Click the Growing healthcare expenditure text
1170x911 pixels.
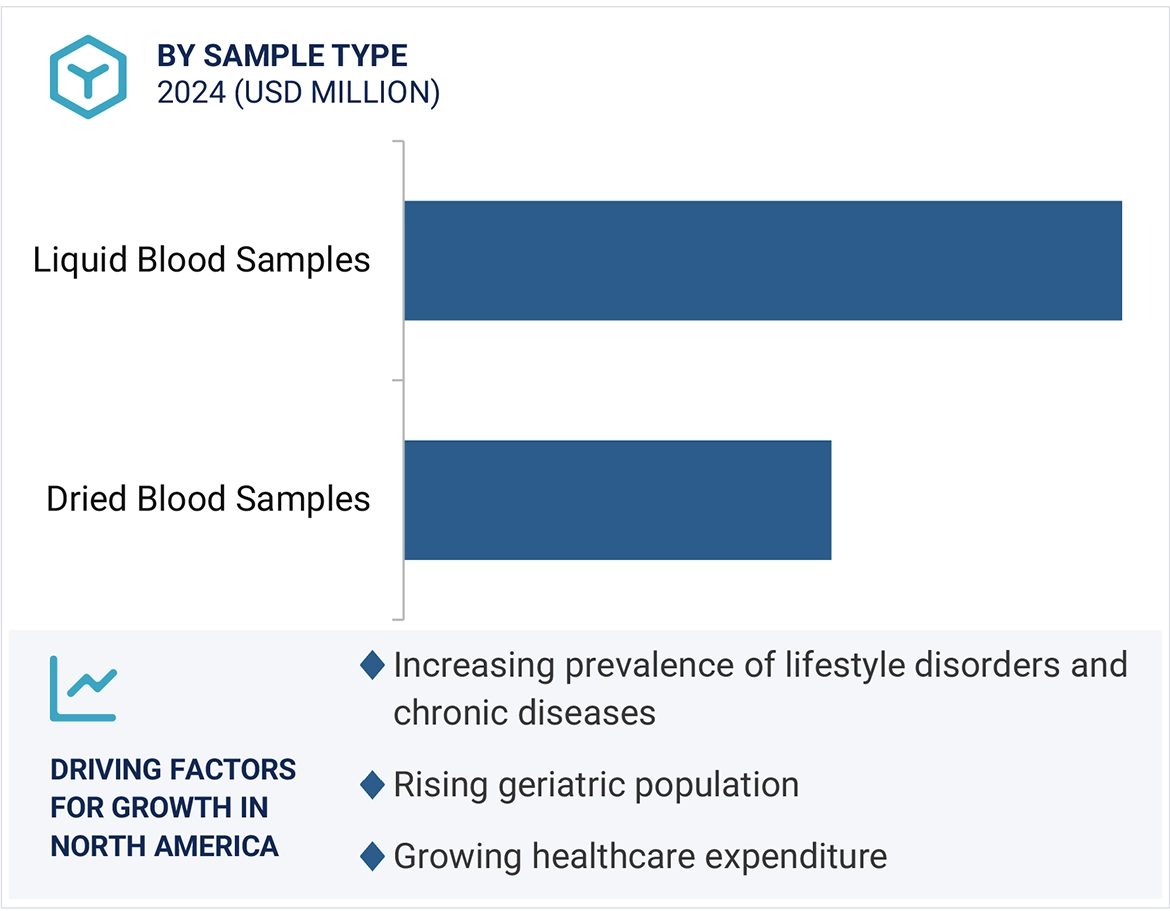[x=640, y=856]
